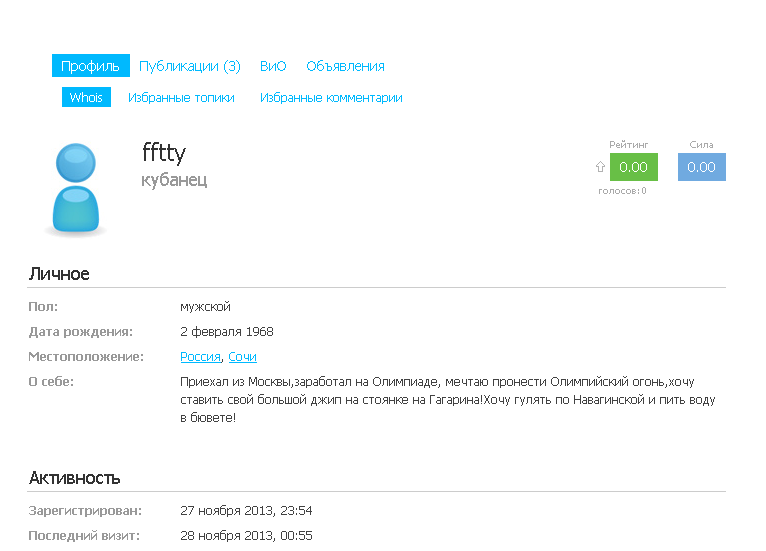Viewport: 766px width, 551px height.
Task: Follow the Сочи location link
Action: 242,357
